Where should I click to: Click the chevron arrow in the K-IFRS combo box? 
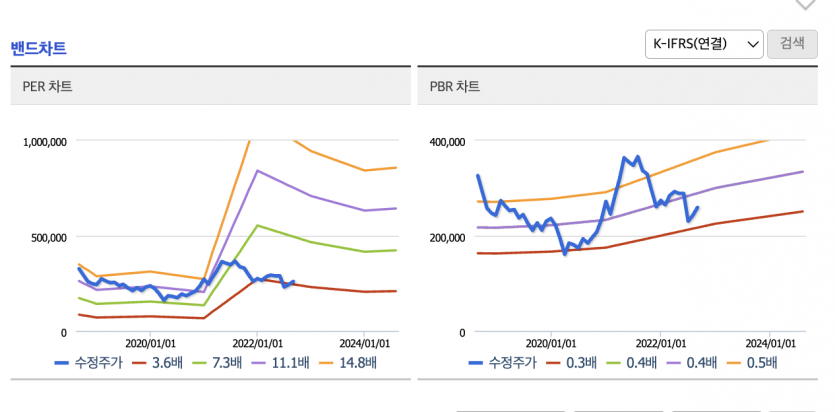[x=752, y=45]
